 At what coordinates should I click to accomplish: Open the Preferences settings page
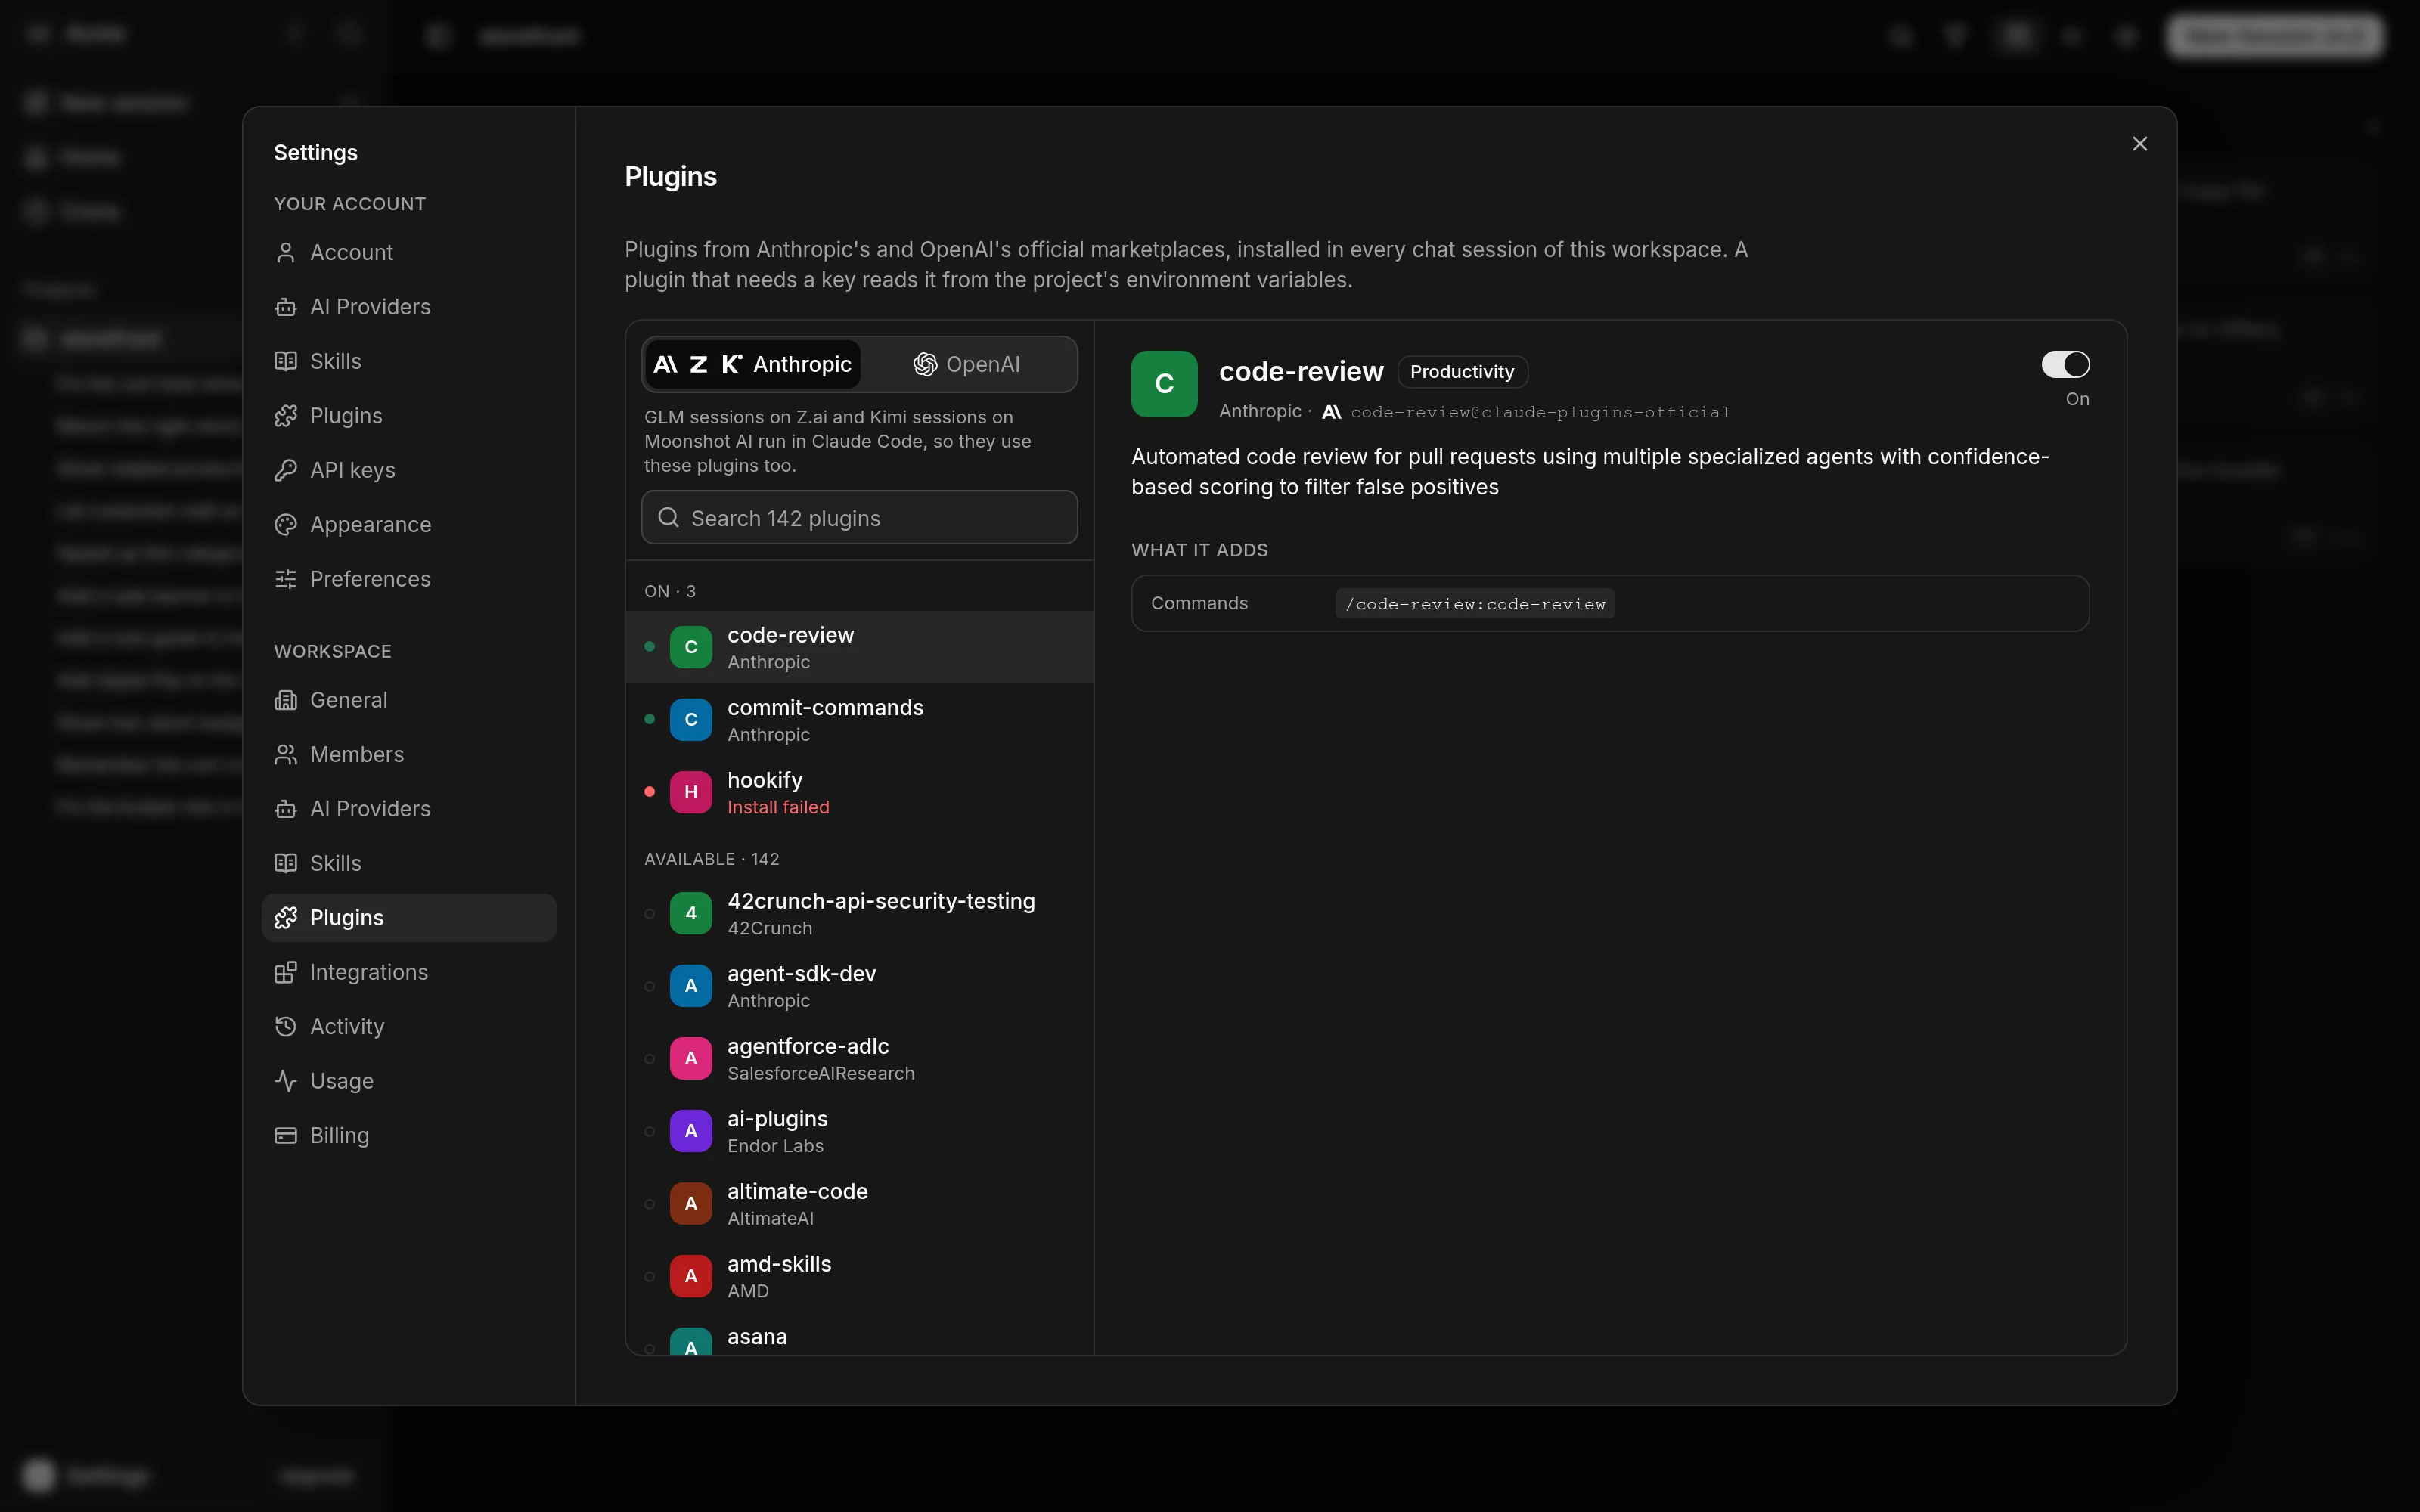click(x=408, y=579)
